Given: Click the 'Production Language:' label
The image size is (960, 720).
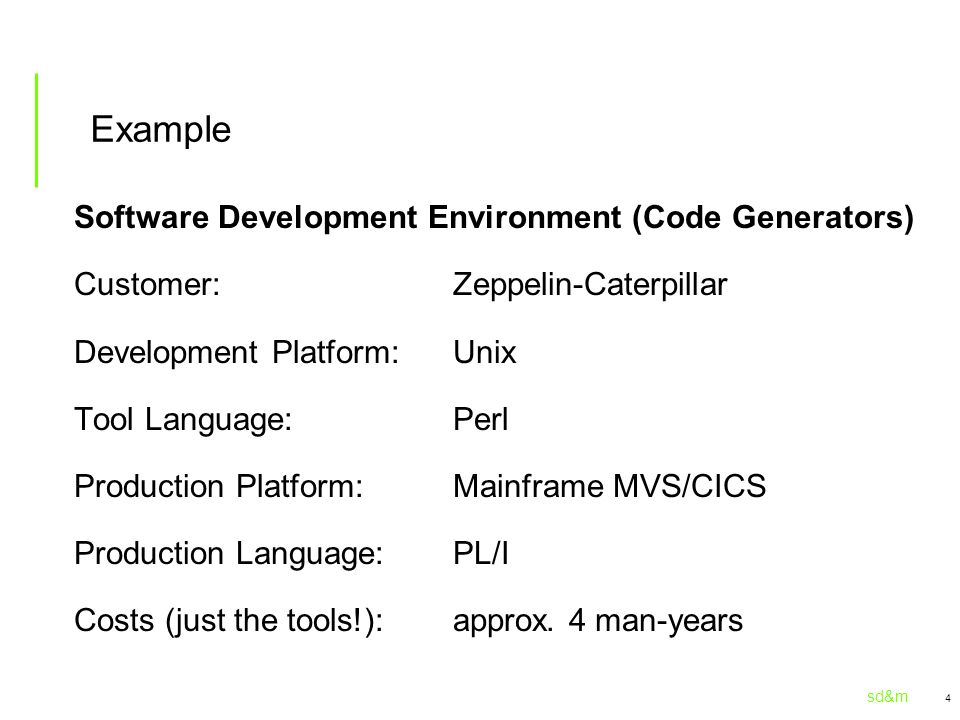Looking at the screenshot, I should pos(228,554).
